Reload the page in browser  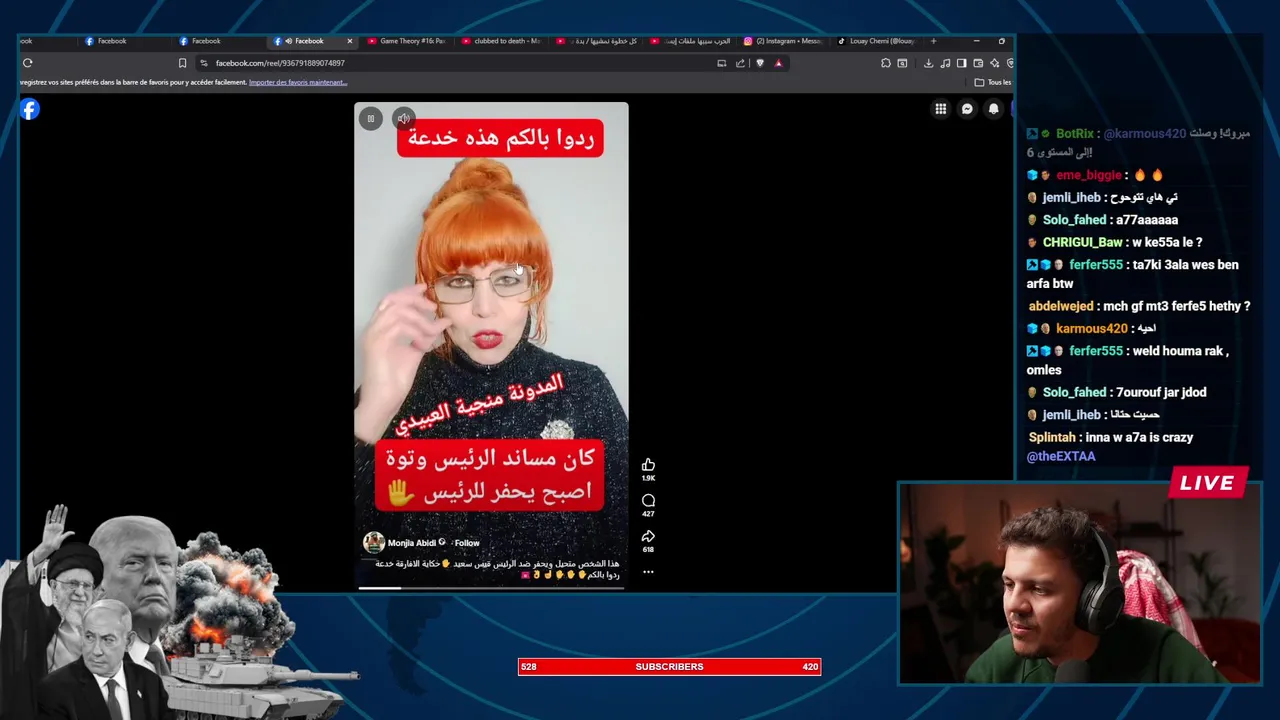pos(27,63)
